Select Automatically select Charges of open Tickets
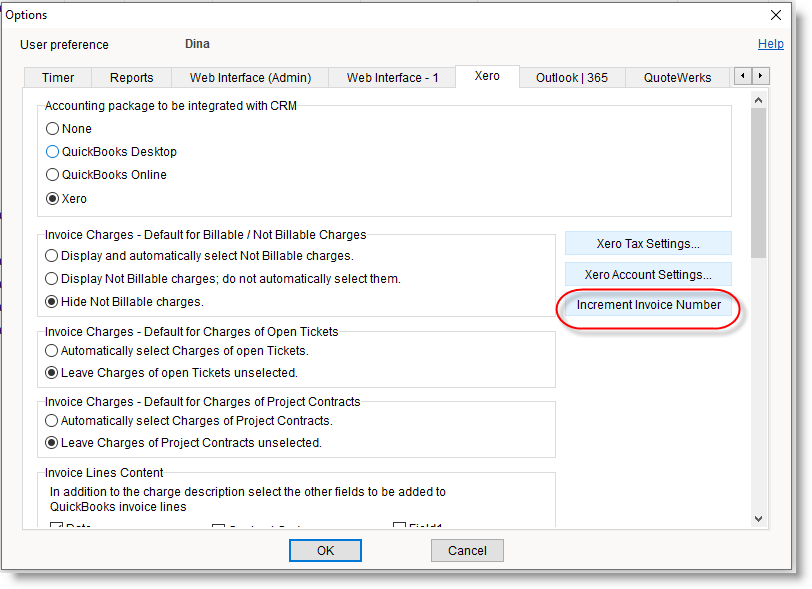Image resolution: width=812 pixels, height=589 pixels. tap(51, 350)
